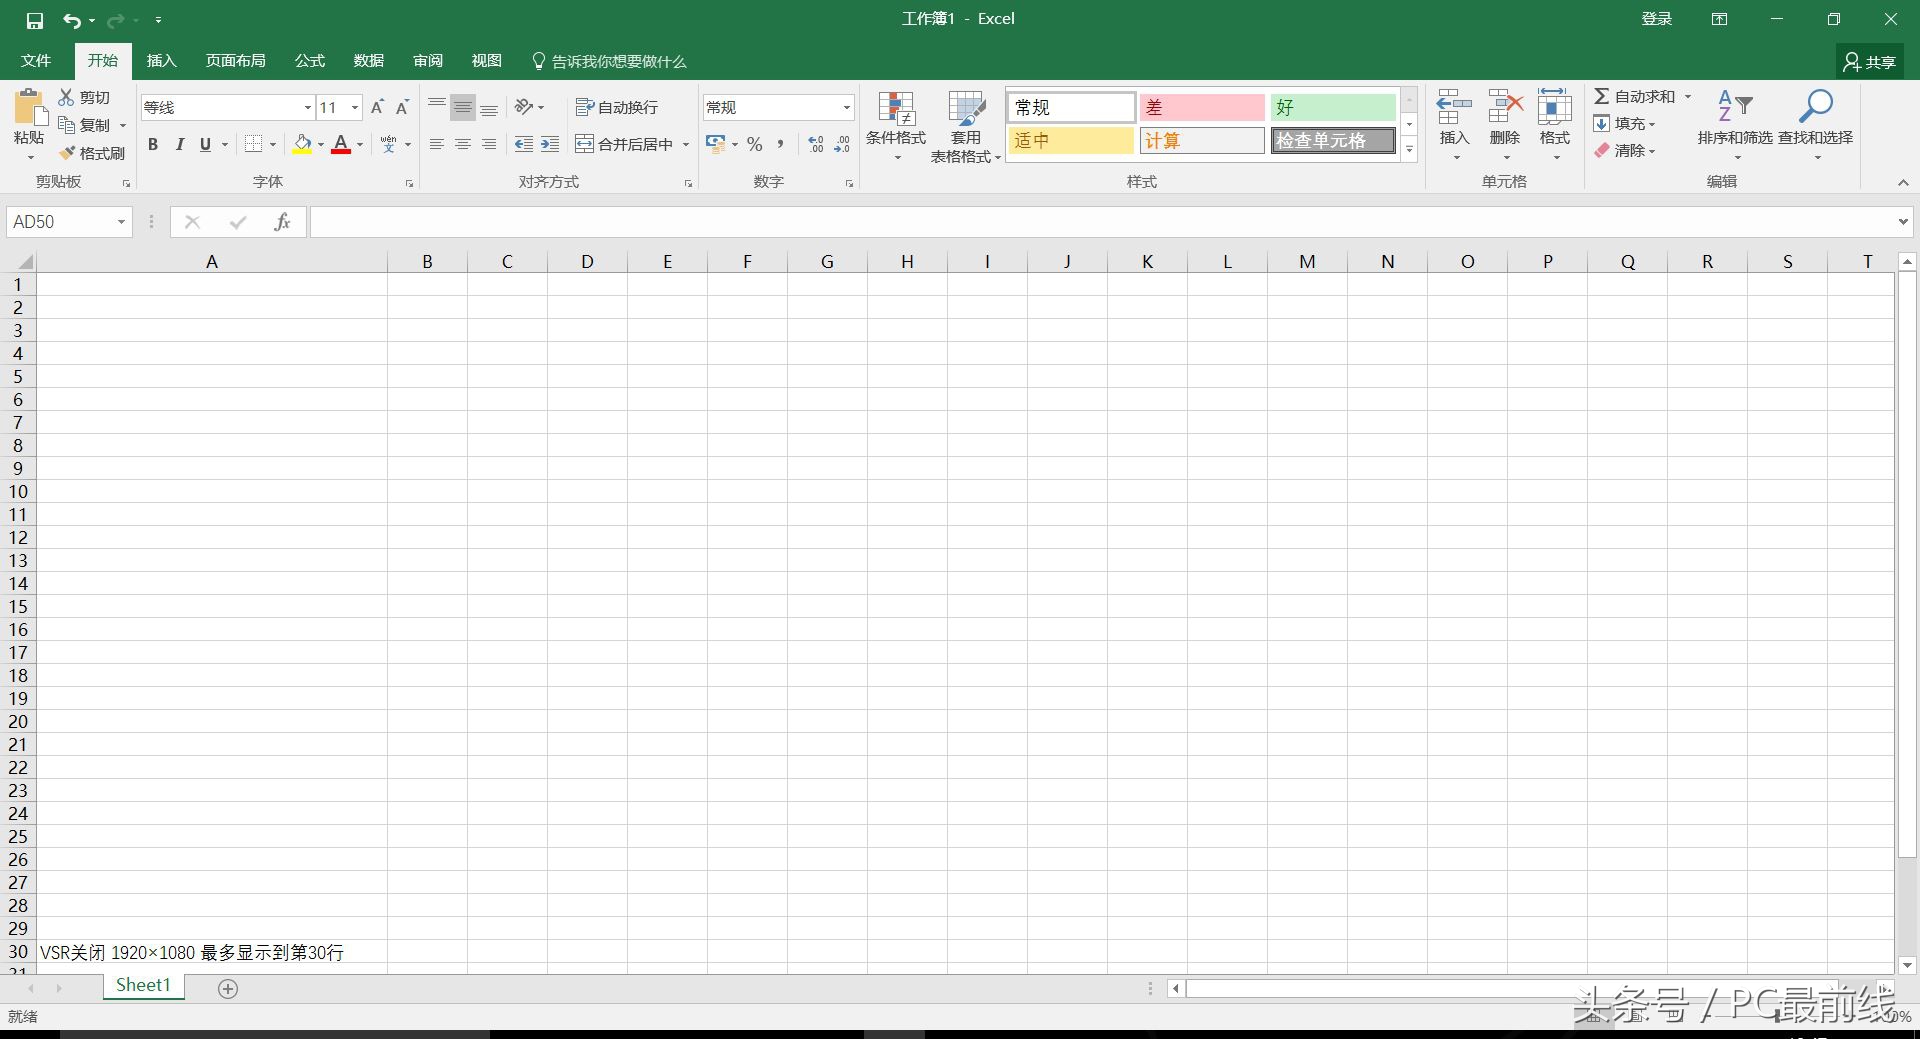The image size is (1920, 1039).
Task: Open Find and Select magnifier
Action: pyautogui.click(x=1816, y=126)
